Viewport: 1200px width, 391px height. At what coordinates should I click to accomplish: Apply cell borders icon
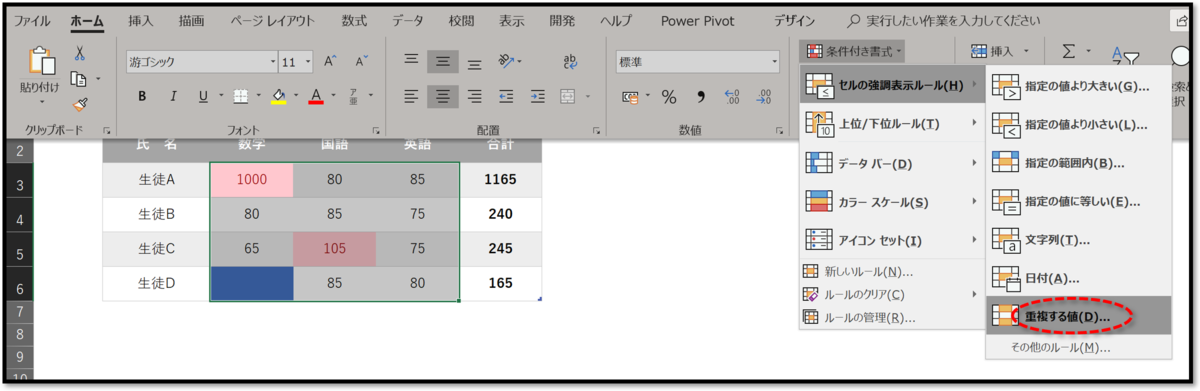pos(240,97)
